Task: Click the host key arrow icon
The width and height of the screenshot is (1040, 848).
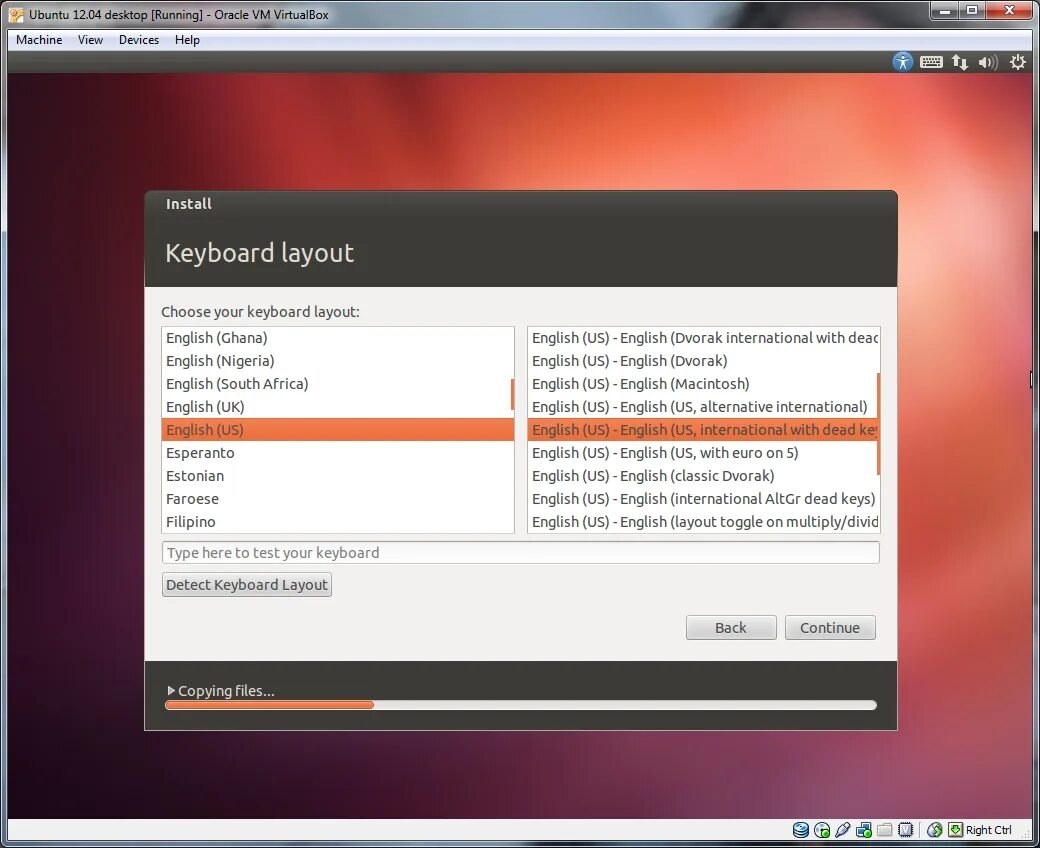Action: (955, 829)
